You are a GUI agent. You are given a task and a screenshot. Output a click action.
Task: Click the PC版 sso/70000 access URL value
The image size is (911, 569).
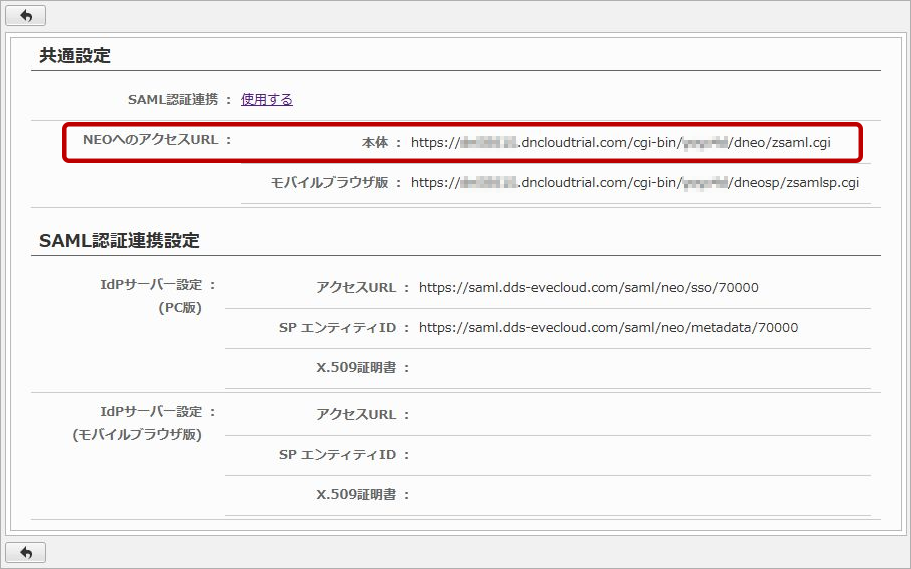(588, 288)
